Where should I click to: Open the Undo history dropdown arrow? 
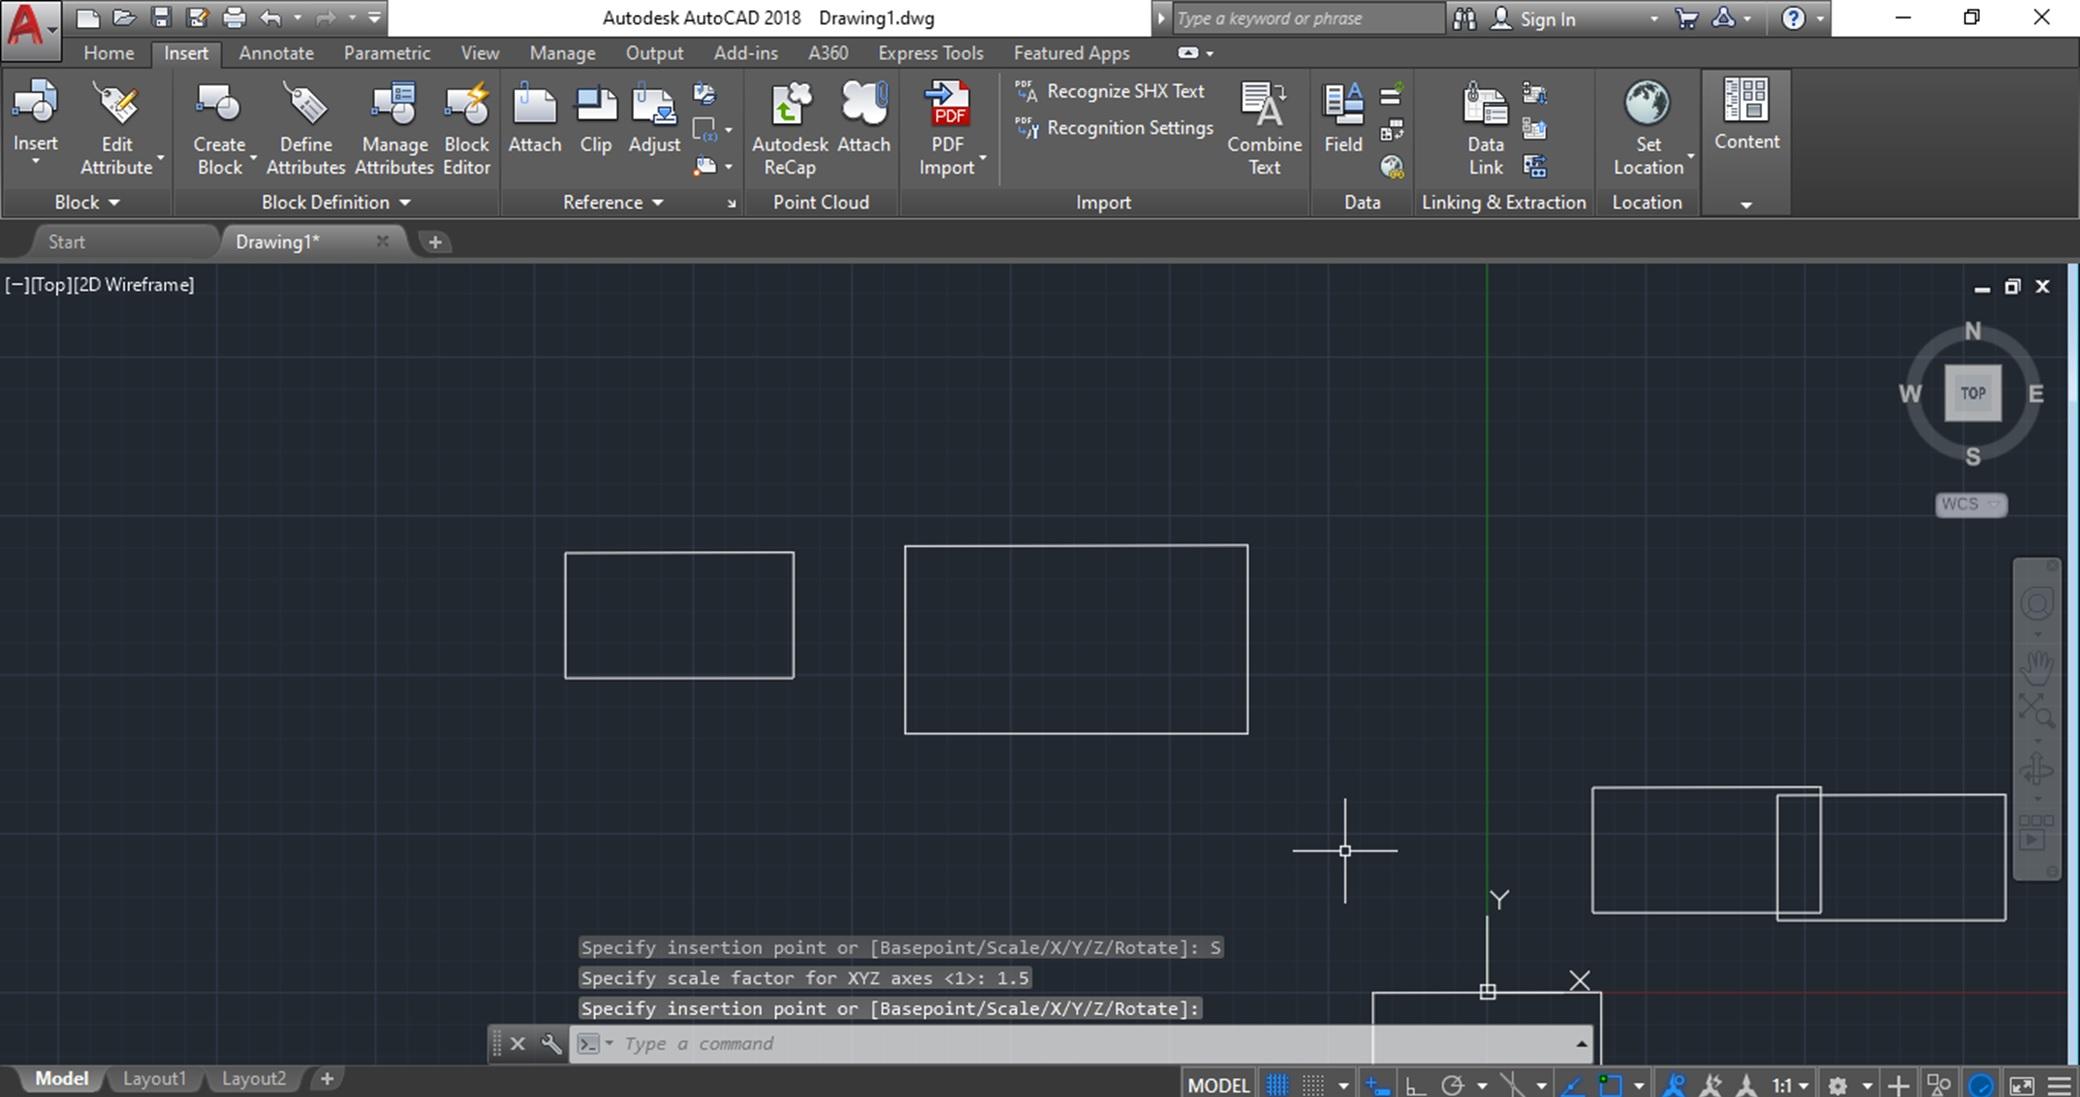(297, 18)
